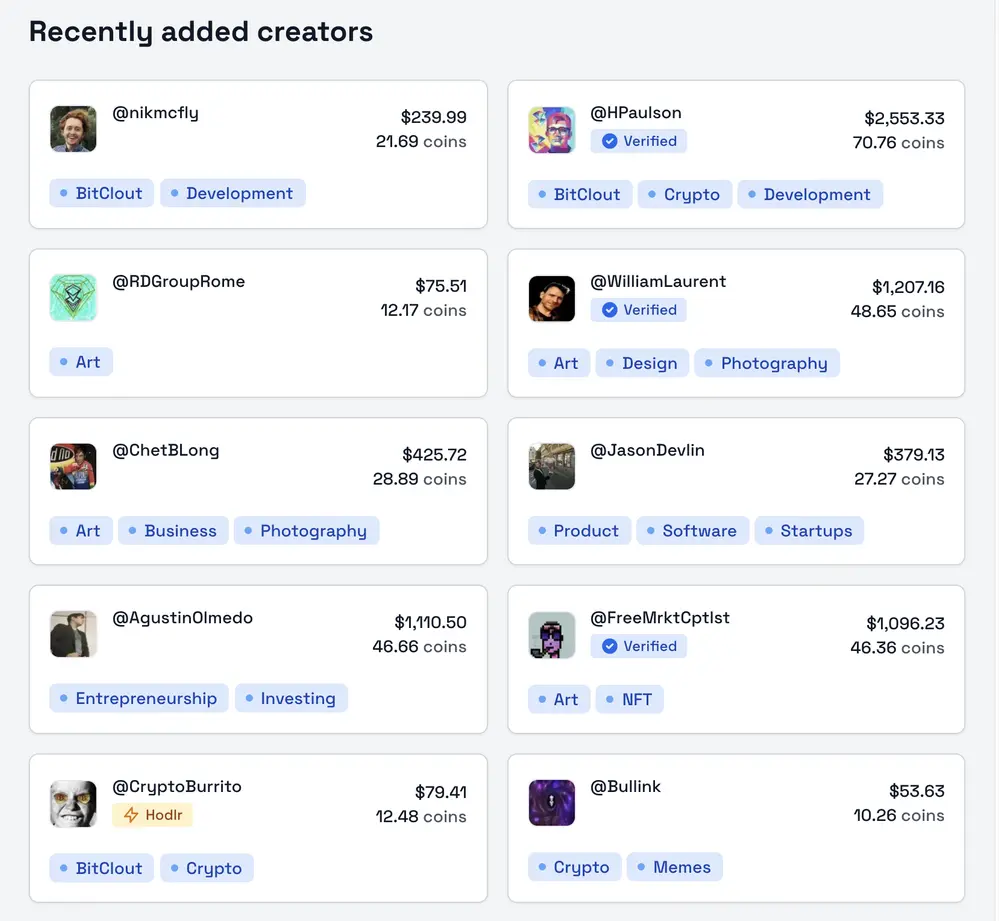
Task: Click @HPaulson's colorful avatar image
Action: click(x=552, y=129)
